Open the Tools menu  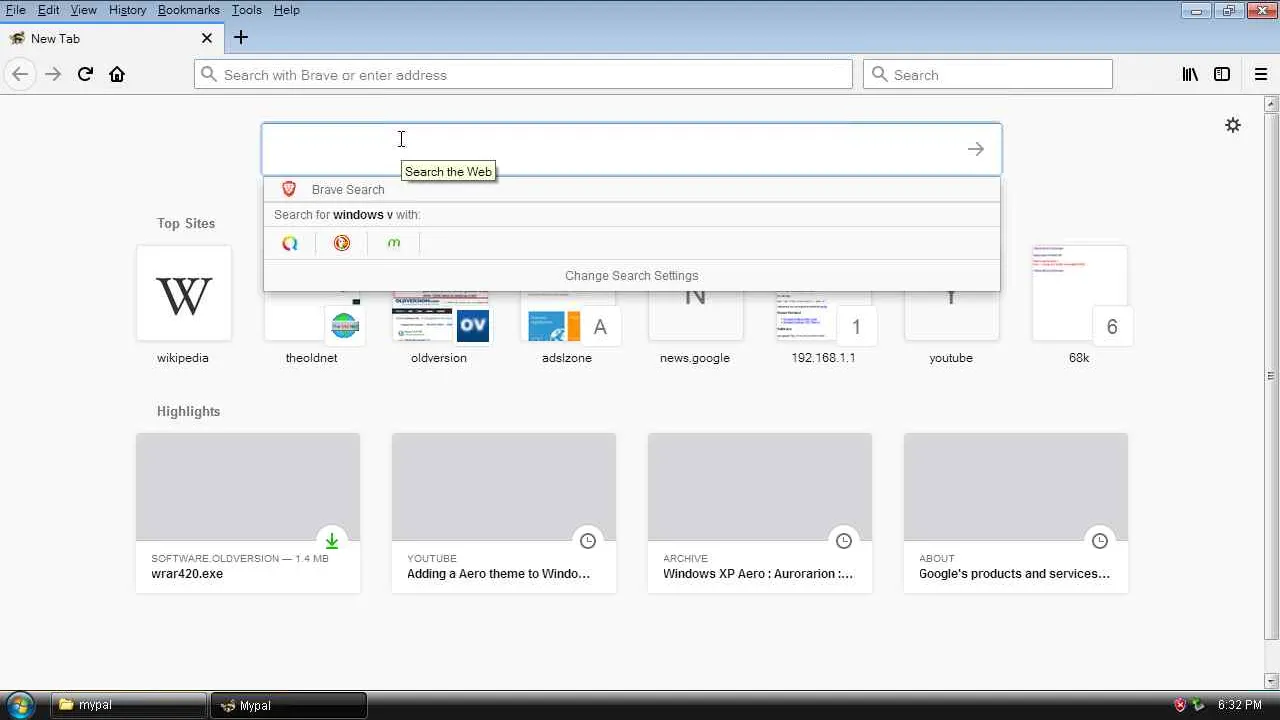click(246, 10)
